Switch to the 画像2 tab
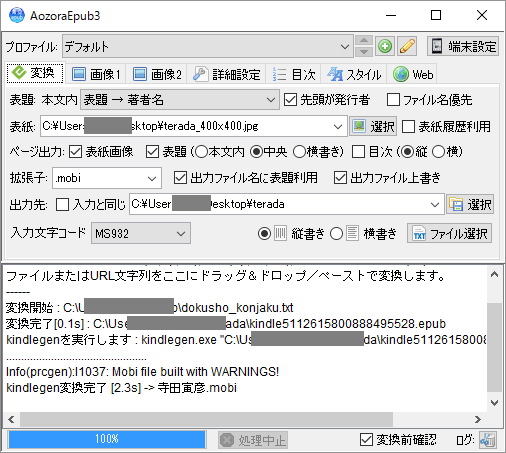Image resolution: width=506 pixels, height=453 pixels. (x=157, y=74)
